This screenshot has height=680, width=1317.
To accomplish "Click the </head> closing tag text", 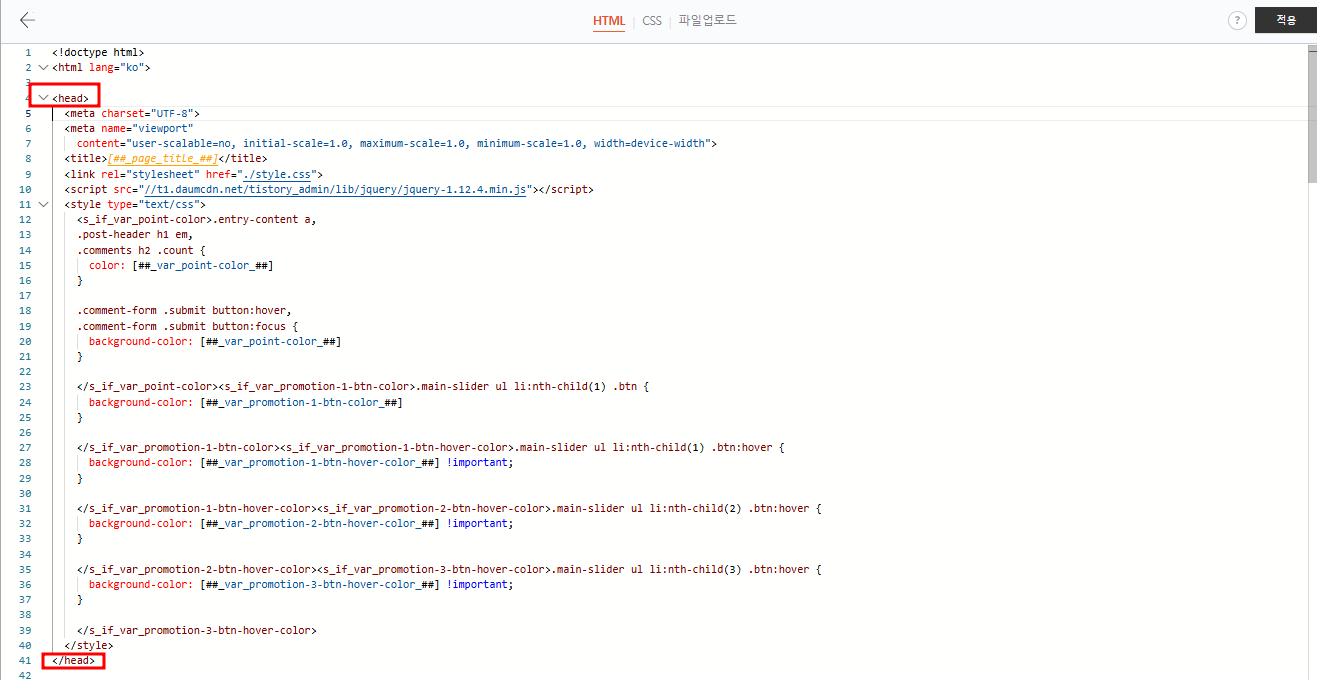I will 73,661.
